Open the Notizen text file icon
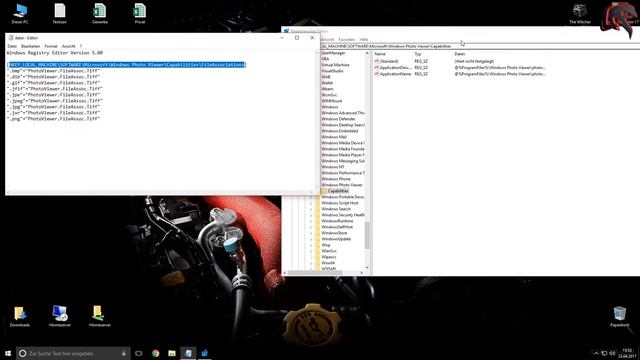 coord(60,13)
